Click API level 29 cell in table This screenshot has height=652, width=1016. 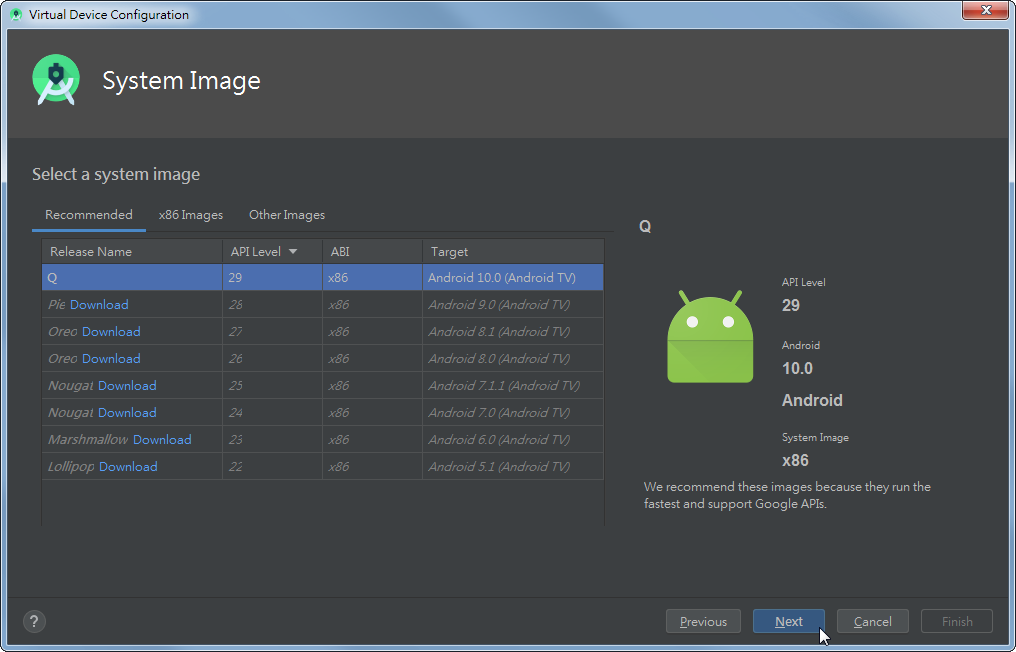273,277
